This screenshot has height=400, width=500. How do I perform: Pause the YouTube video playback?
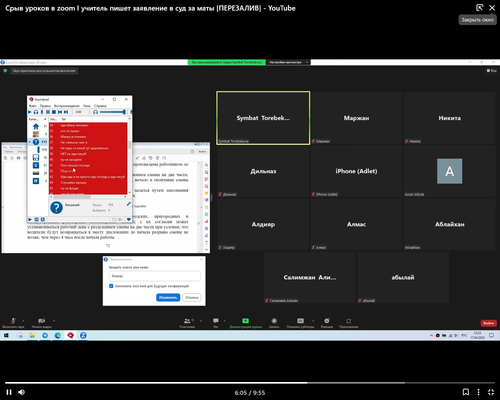[x=9, y=392]
